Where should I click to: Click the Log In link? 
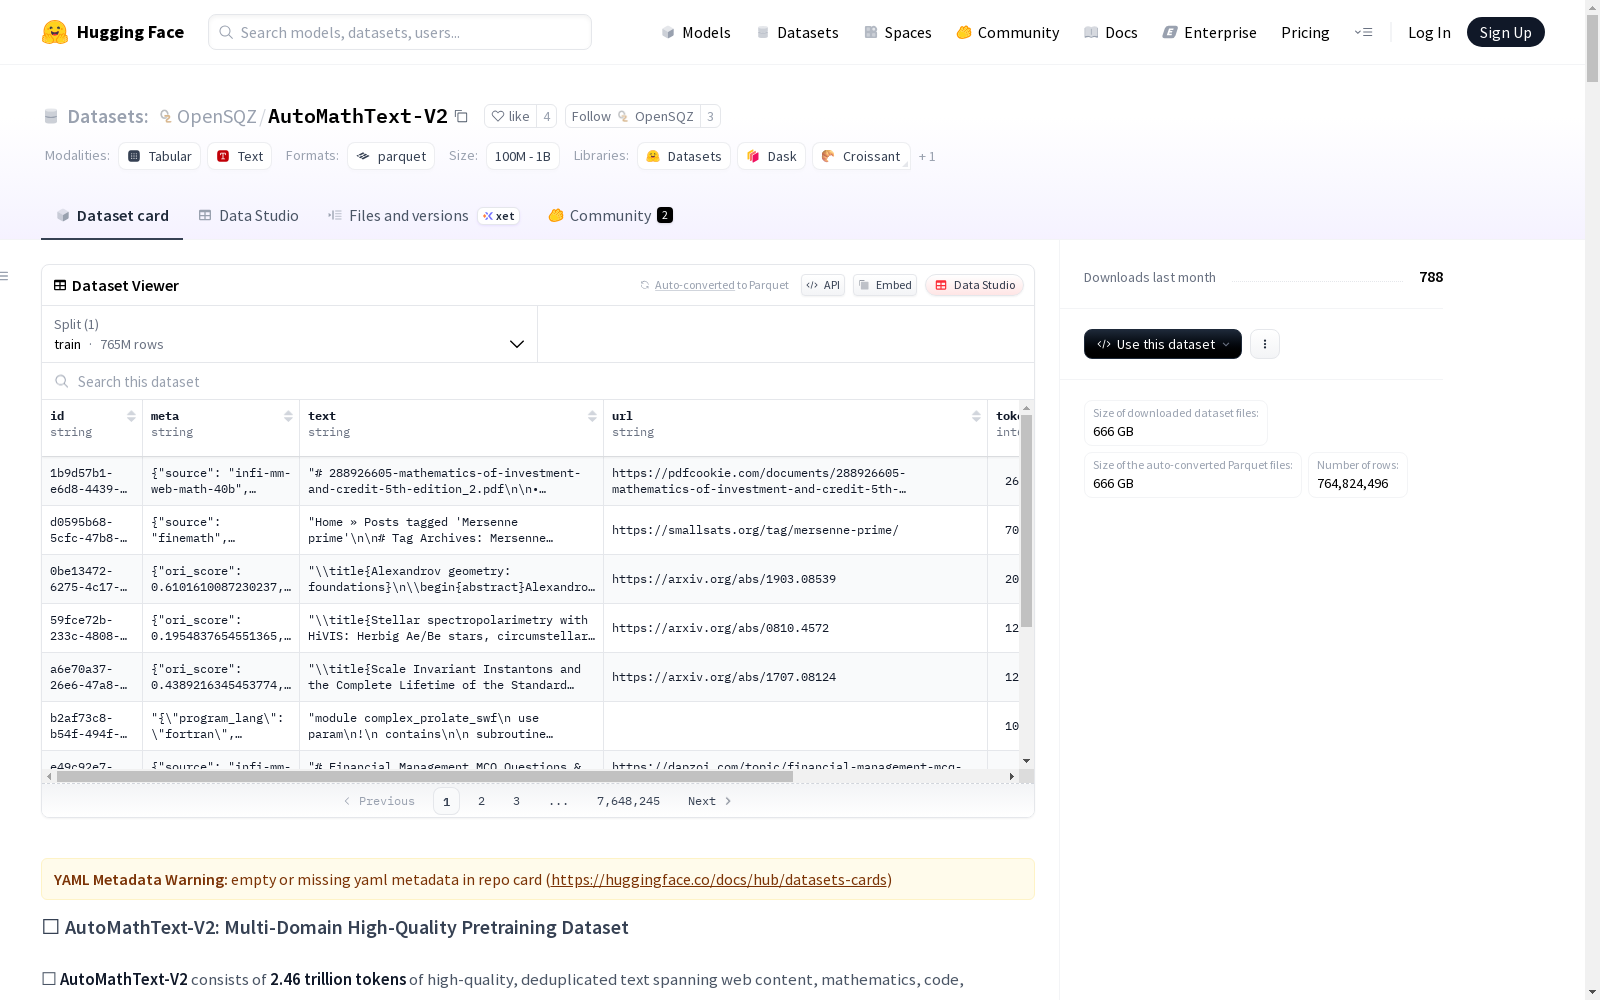tap(1429, 32)
